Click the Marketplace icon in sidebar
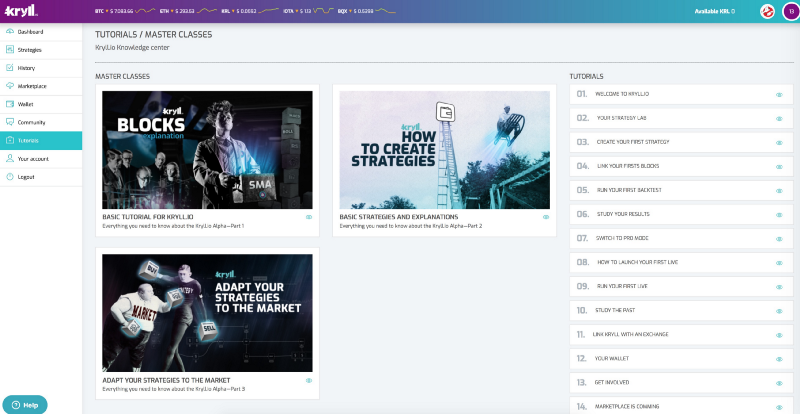This screenshot has height=414, width=800. pyautogui.click(x=10, y=86)
